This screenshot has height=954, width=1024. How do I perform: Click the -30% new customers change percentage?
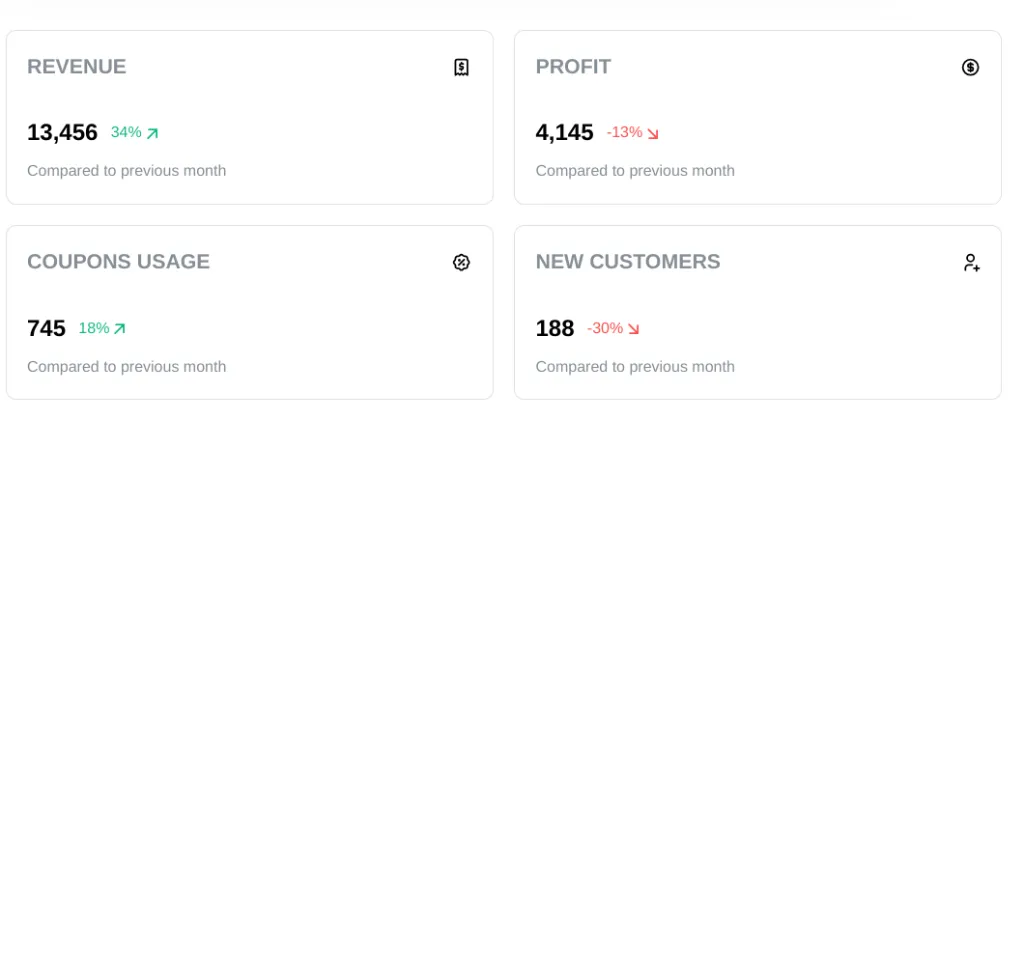tap(605, 328)
